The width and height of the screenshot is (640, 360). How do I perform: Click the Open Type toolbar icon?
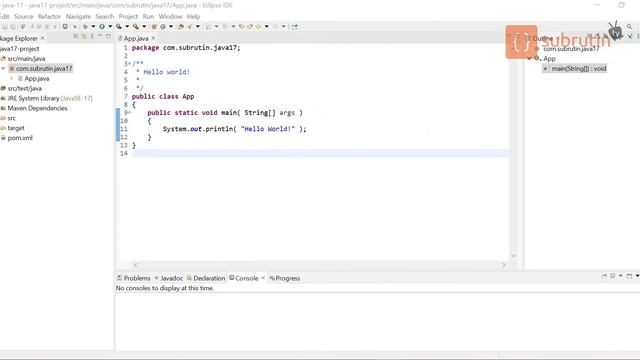tap(180, 27)
